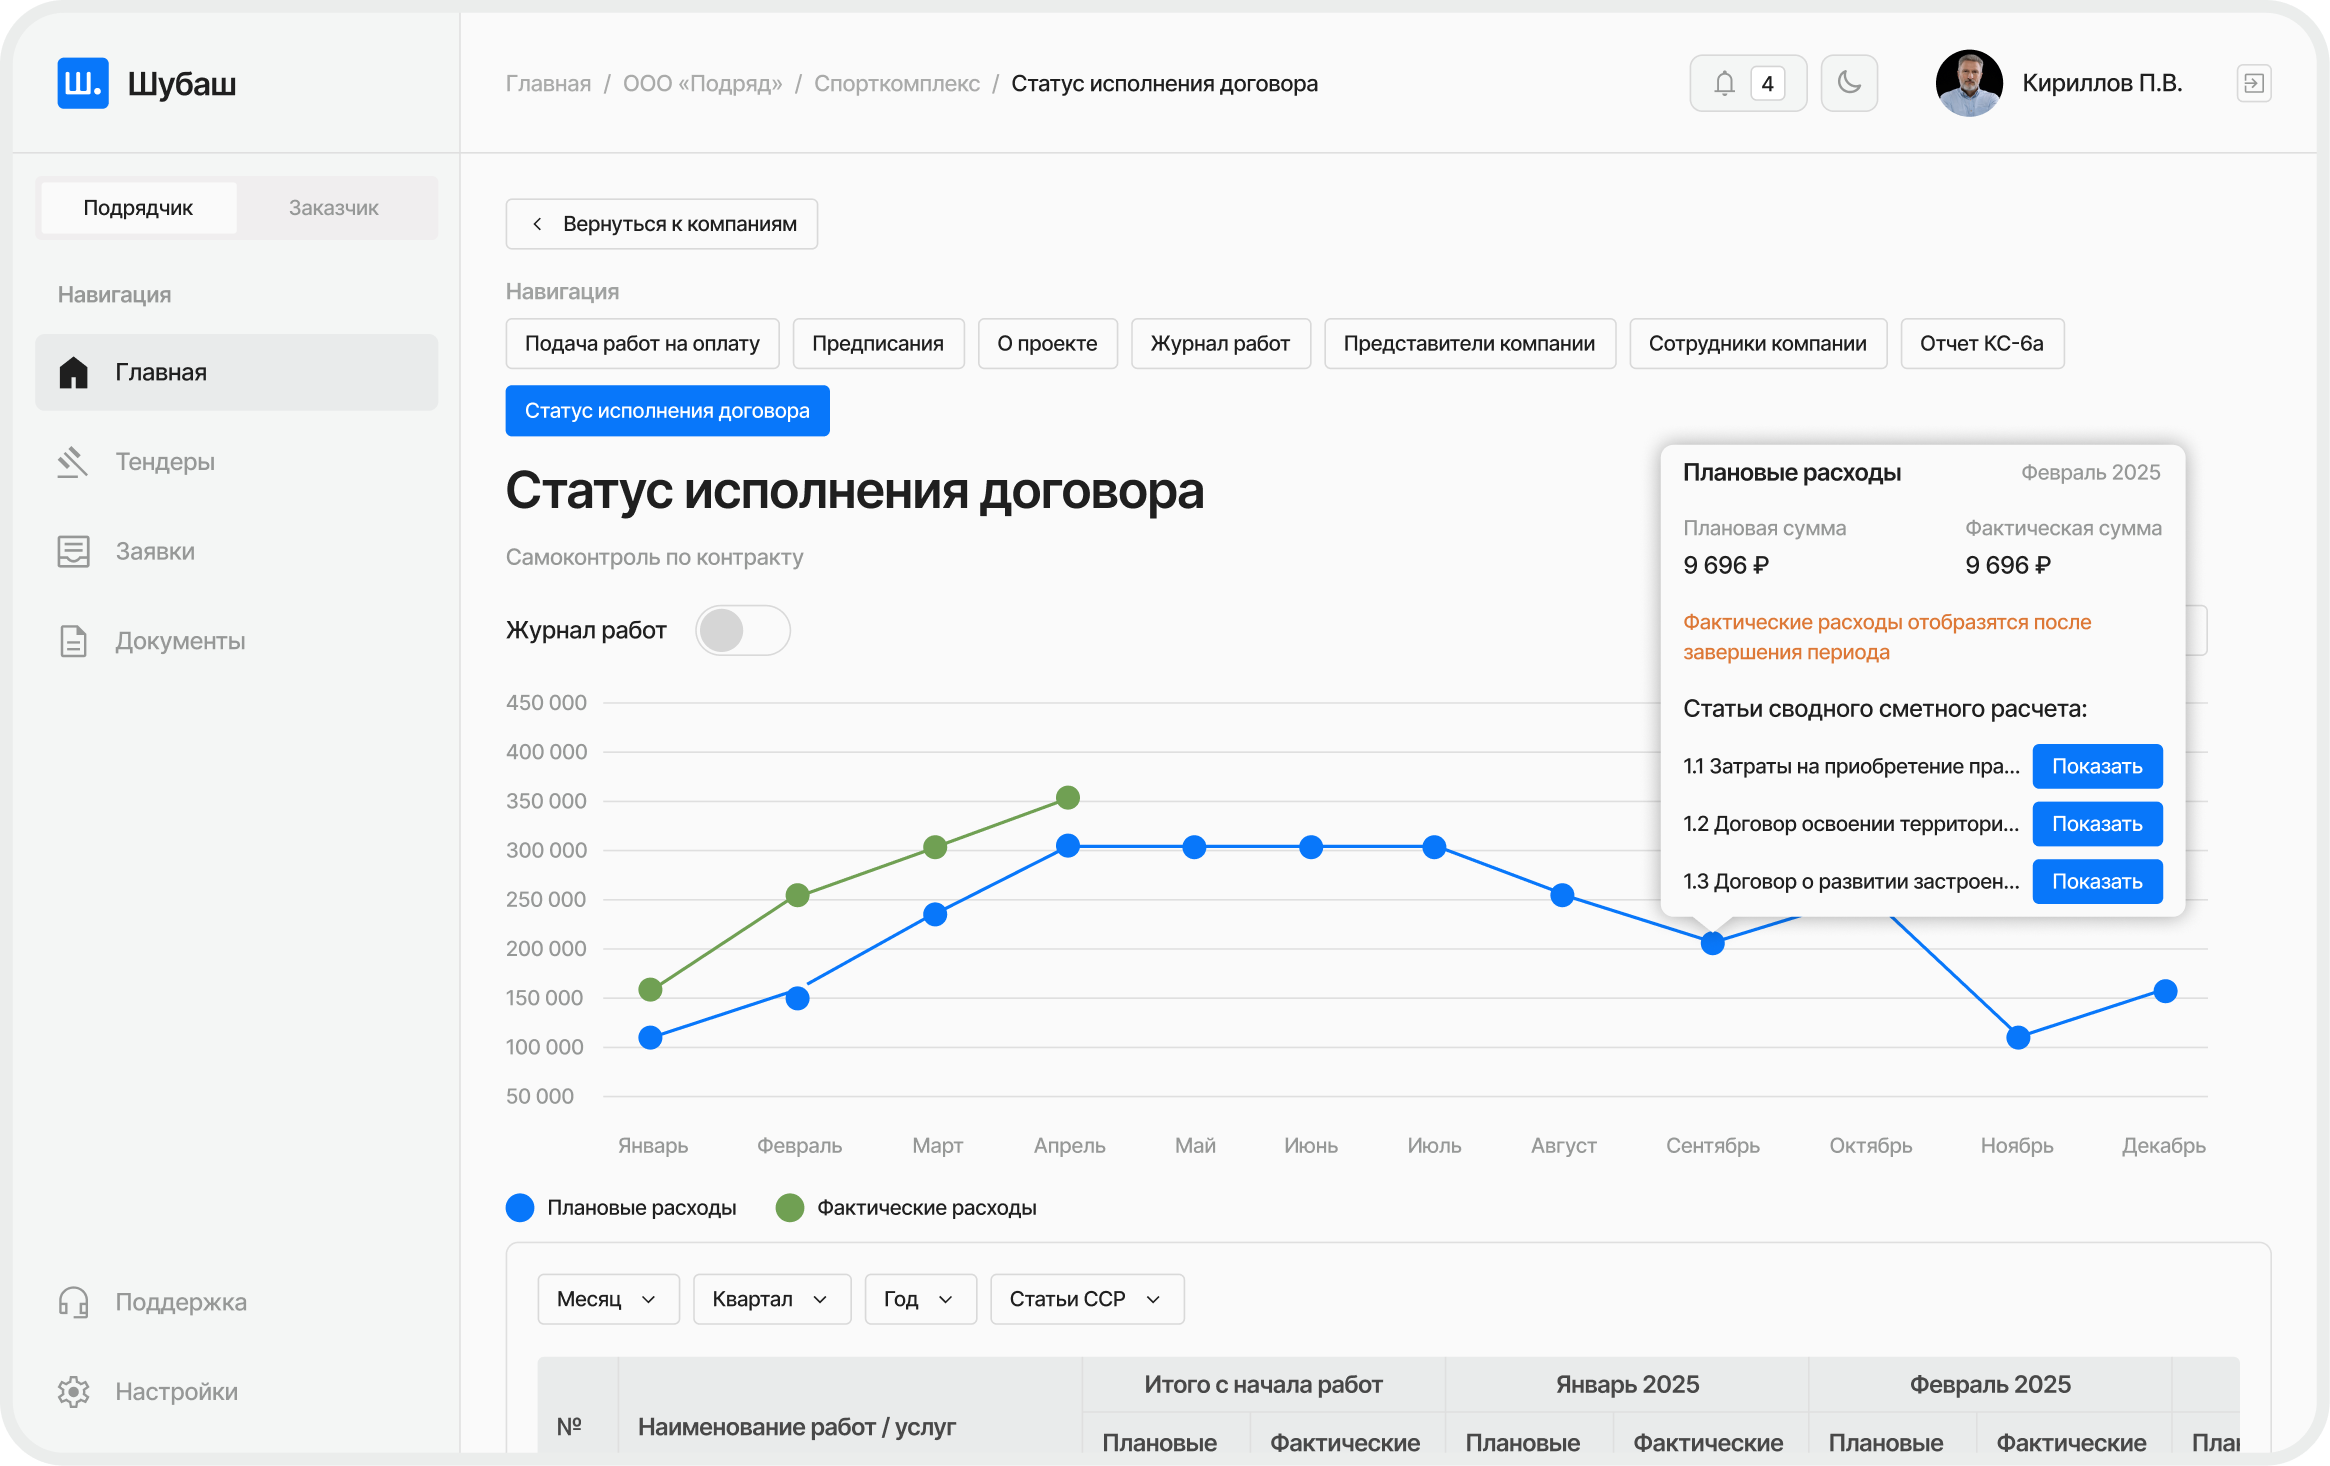The width and height of the screenshot is (2330, 1466).
Task: Open the Квартал dropdown
Action: tap(771, 1298)
